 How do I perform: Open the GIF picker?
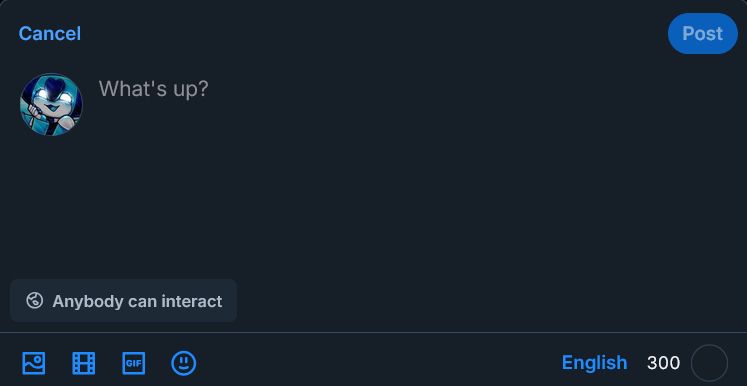click(133, 363)
